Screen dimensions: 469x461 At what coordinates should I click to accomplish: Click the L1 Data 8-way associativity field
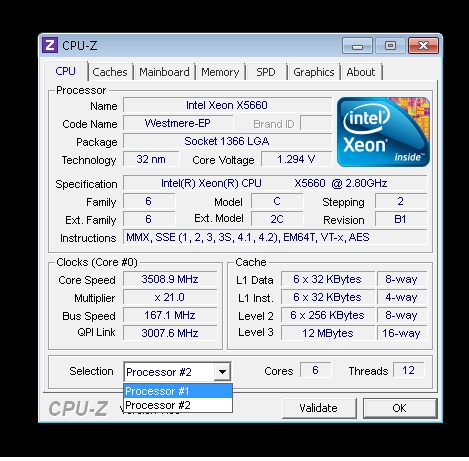(402, 279)
